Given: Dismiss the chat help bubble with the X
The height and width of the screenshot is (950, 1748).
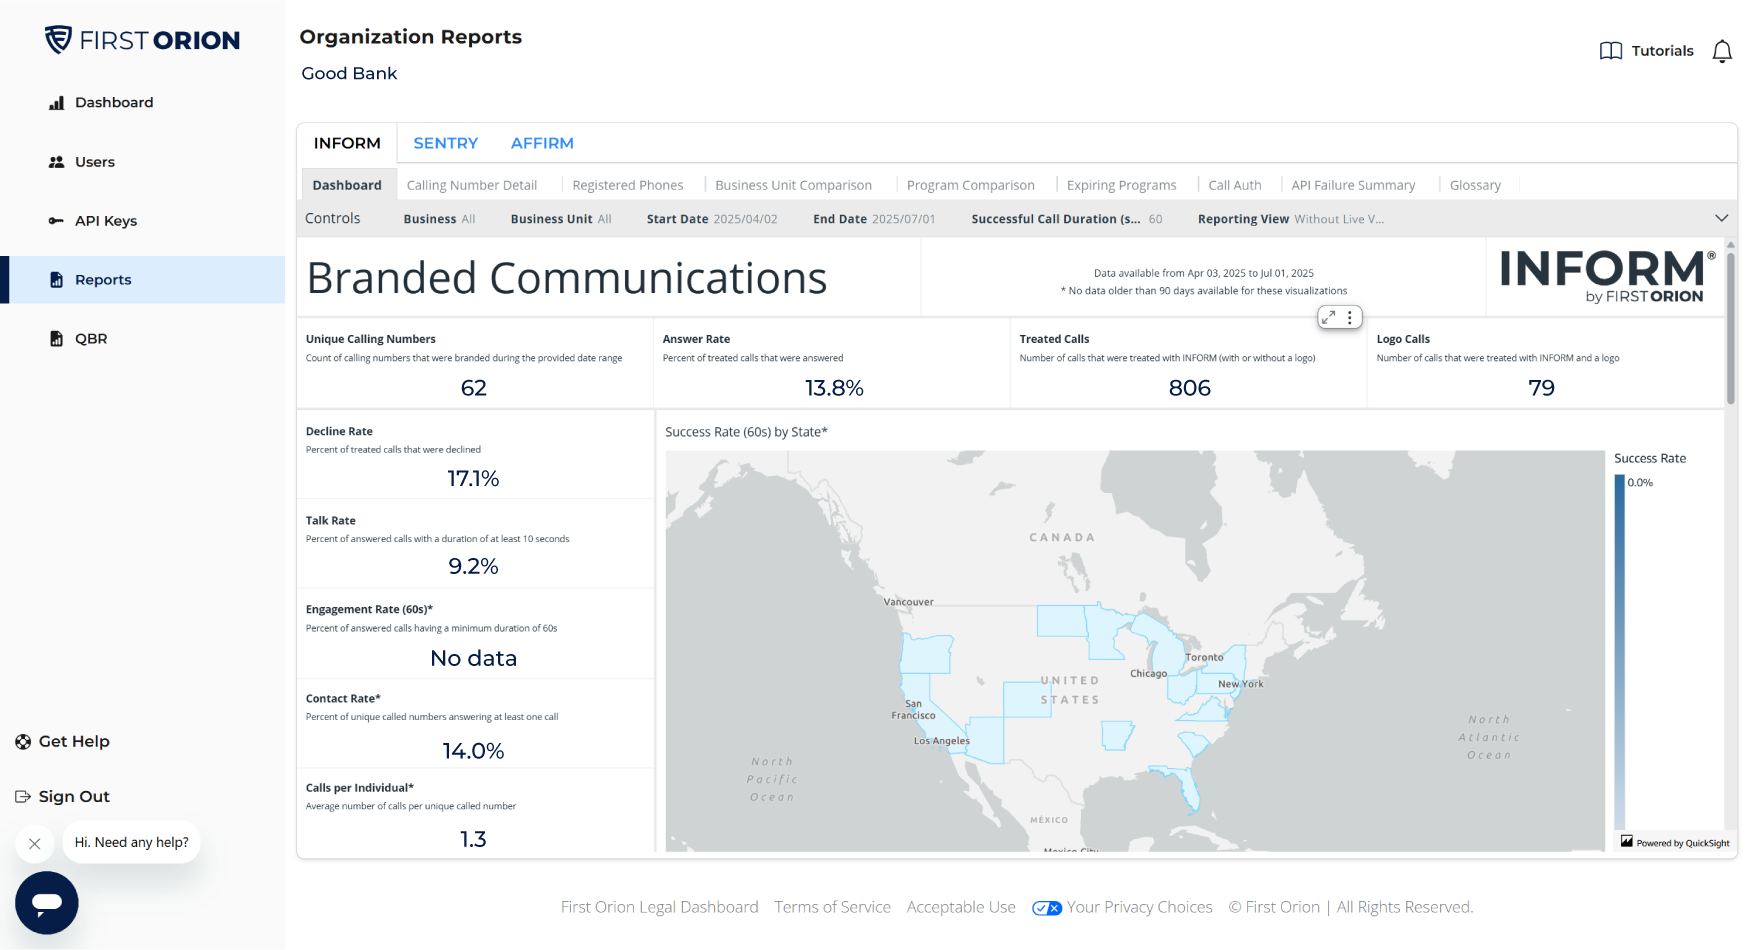Looking at the screenshot, I should pyautogui.click(x=34, y=843).
